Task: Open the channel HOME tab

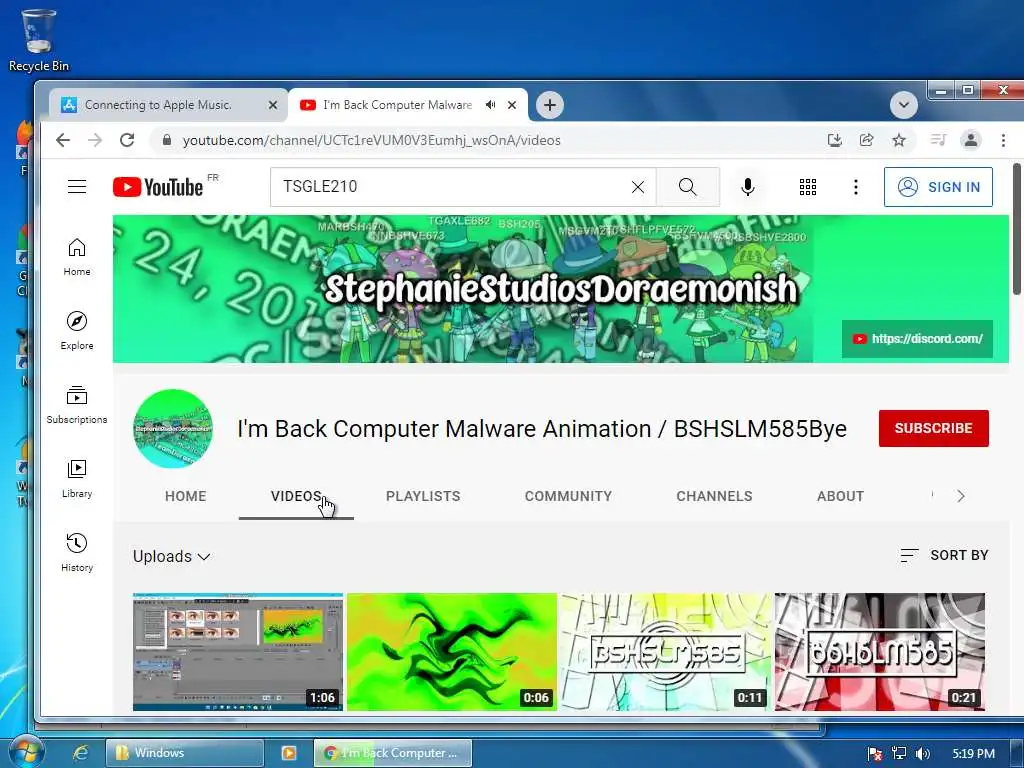Action: tap(185, 496)
